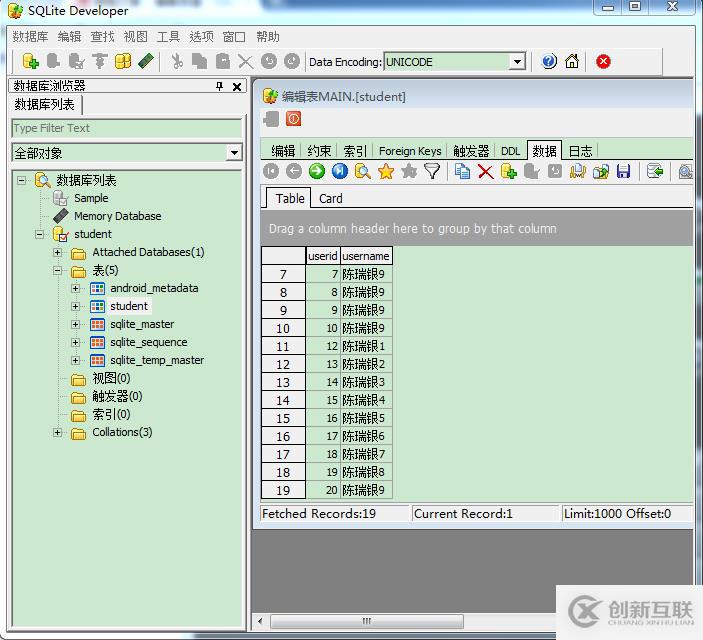Switch to the 编辑 tab of the table editor
The image size is (703, 640).
click(283, 151)
